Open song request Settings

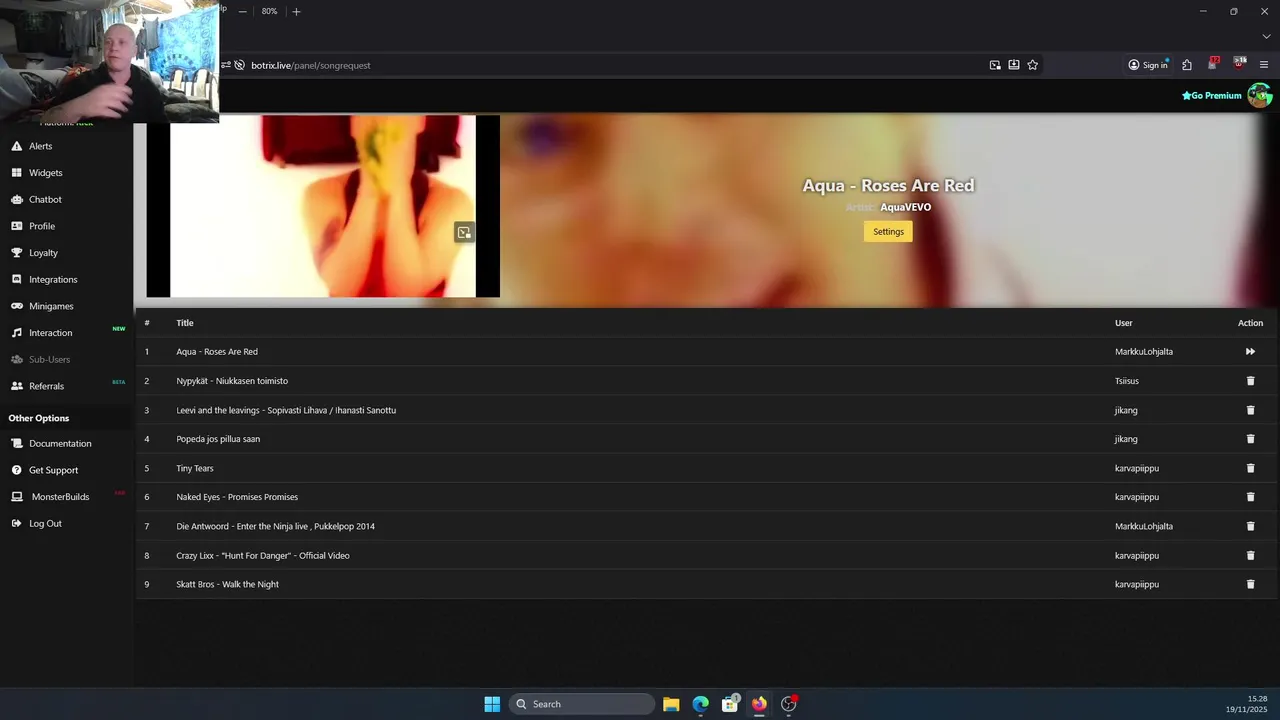click(x=888, y=231)
